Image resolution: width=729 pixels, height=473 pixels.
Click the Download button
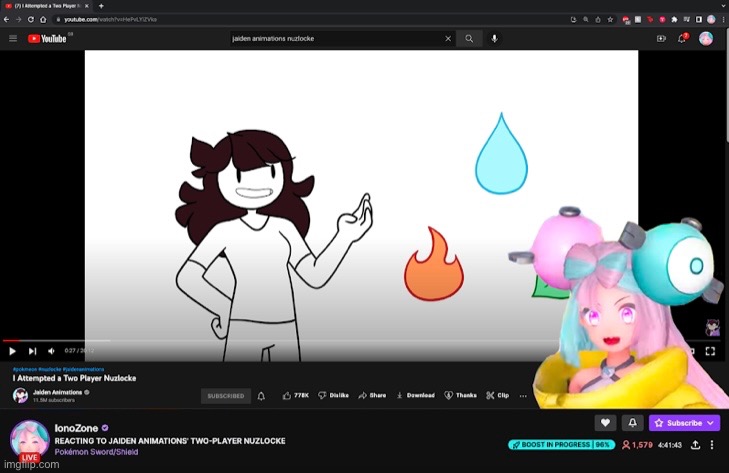pos(415,395)
